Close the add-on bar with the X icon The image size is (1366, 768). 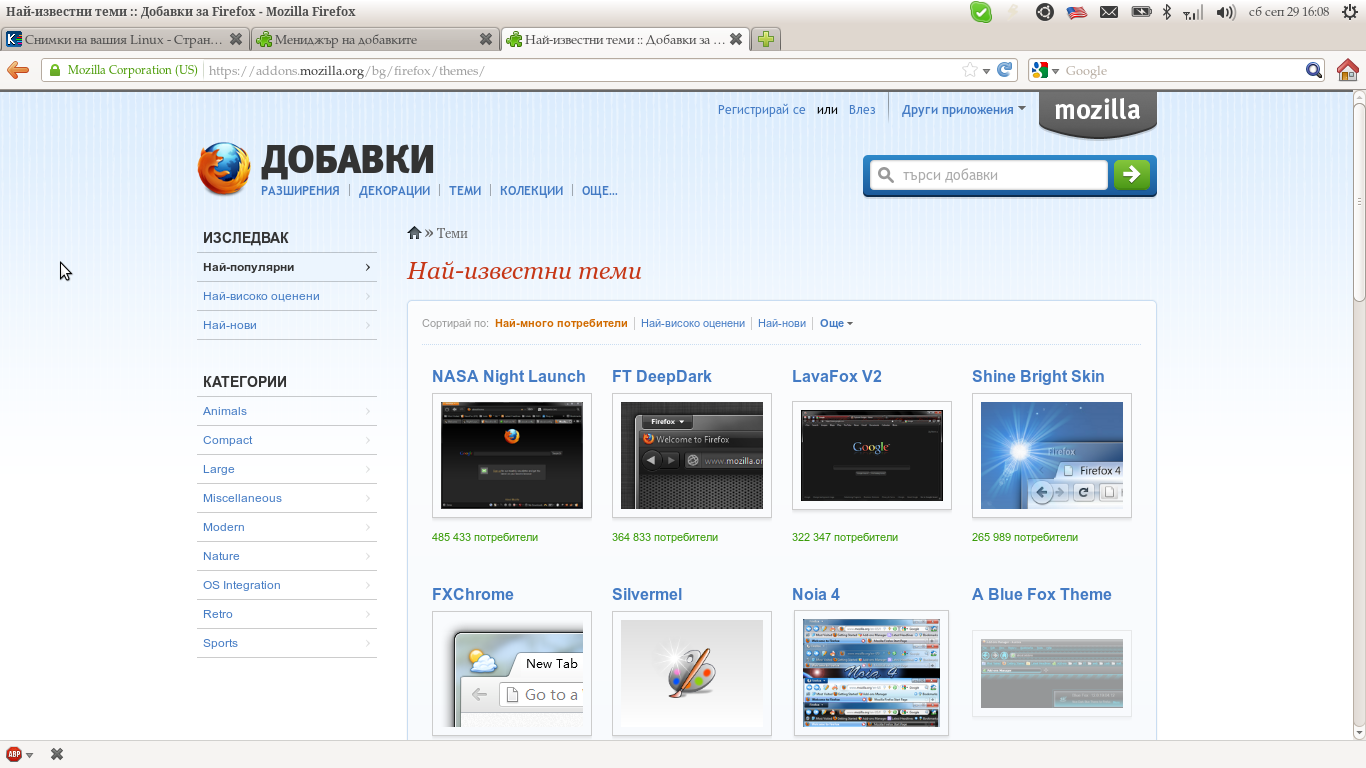click(57, 754)
